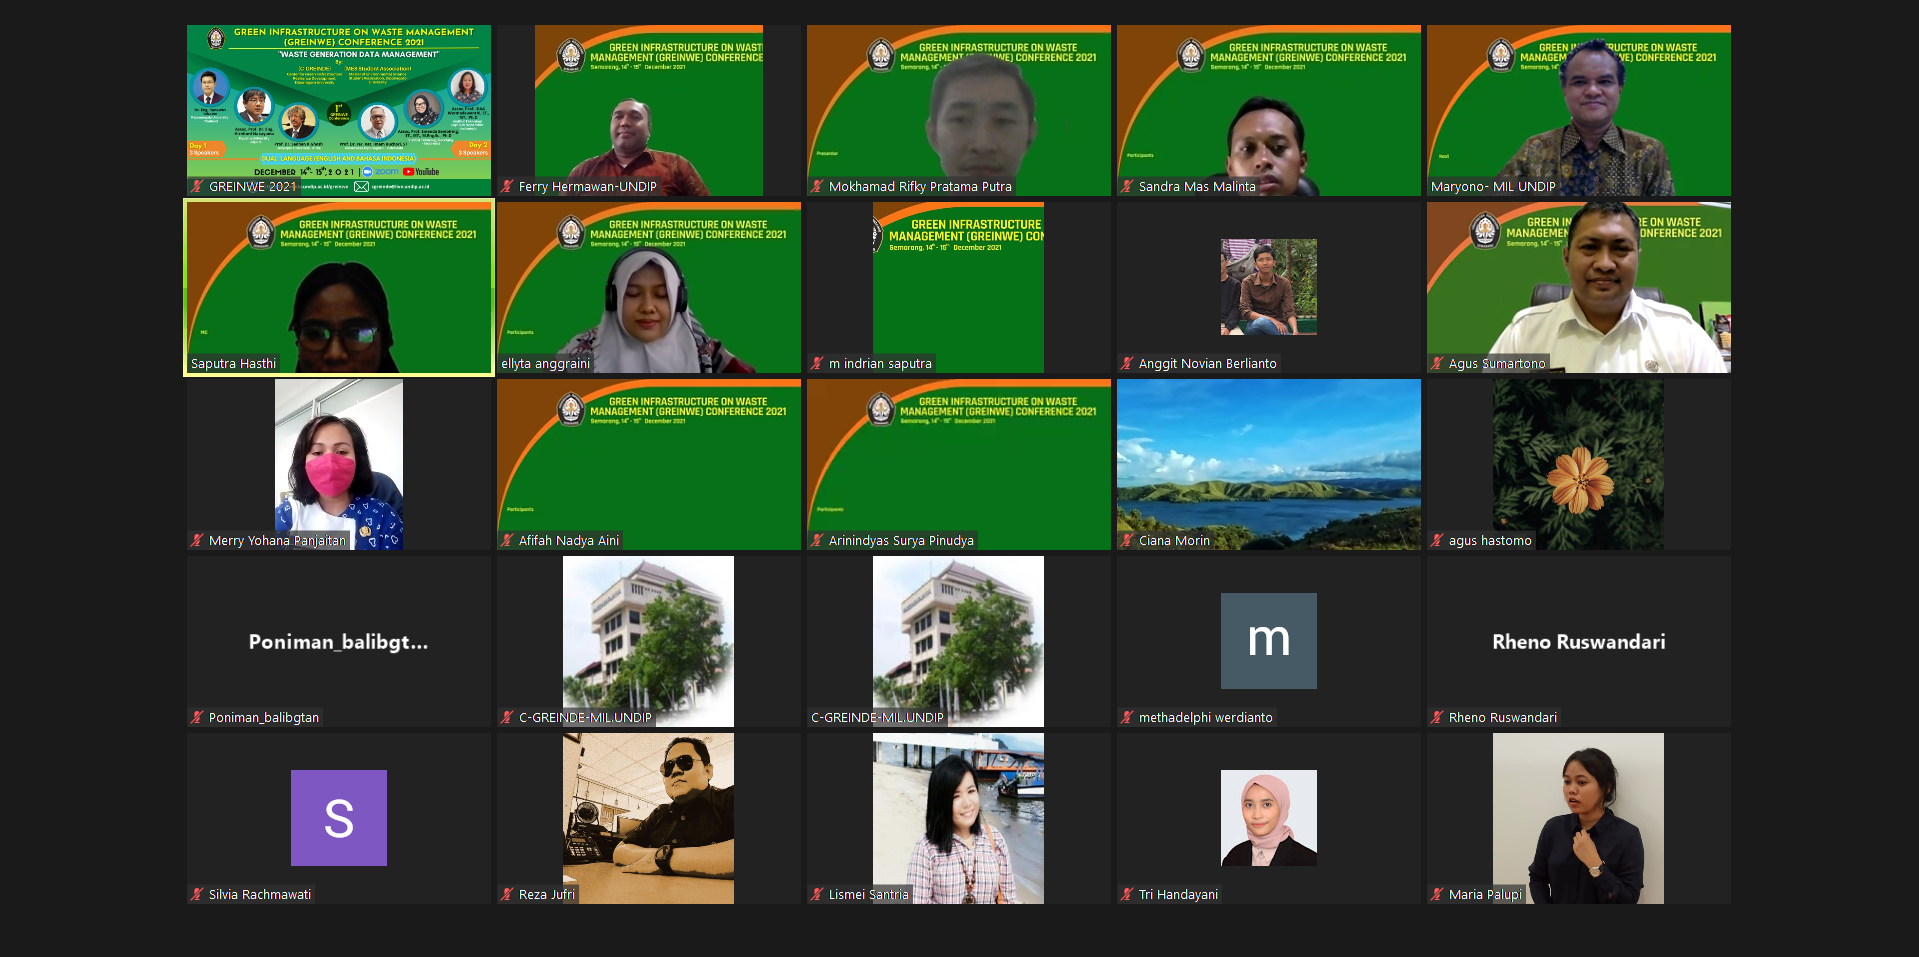This screenshot has width=1919, height=957.
Task: Click muted mic icon beside Agus Sumartono
Action: pos(1438,364)
